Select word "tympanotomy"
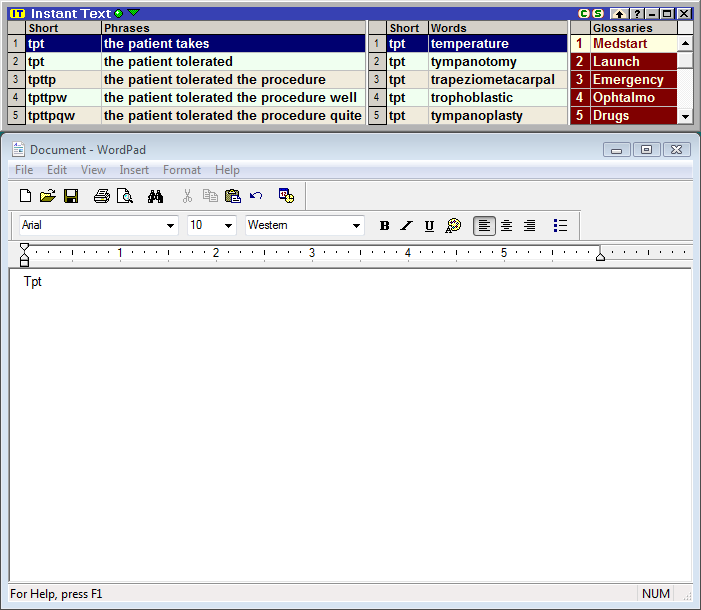This screenshot has height=610, width=701. coord(498,61)
